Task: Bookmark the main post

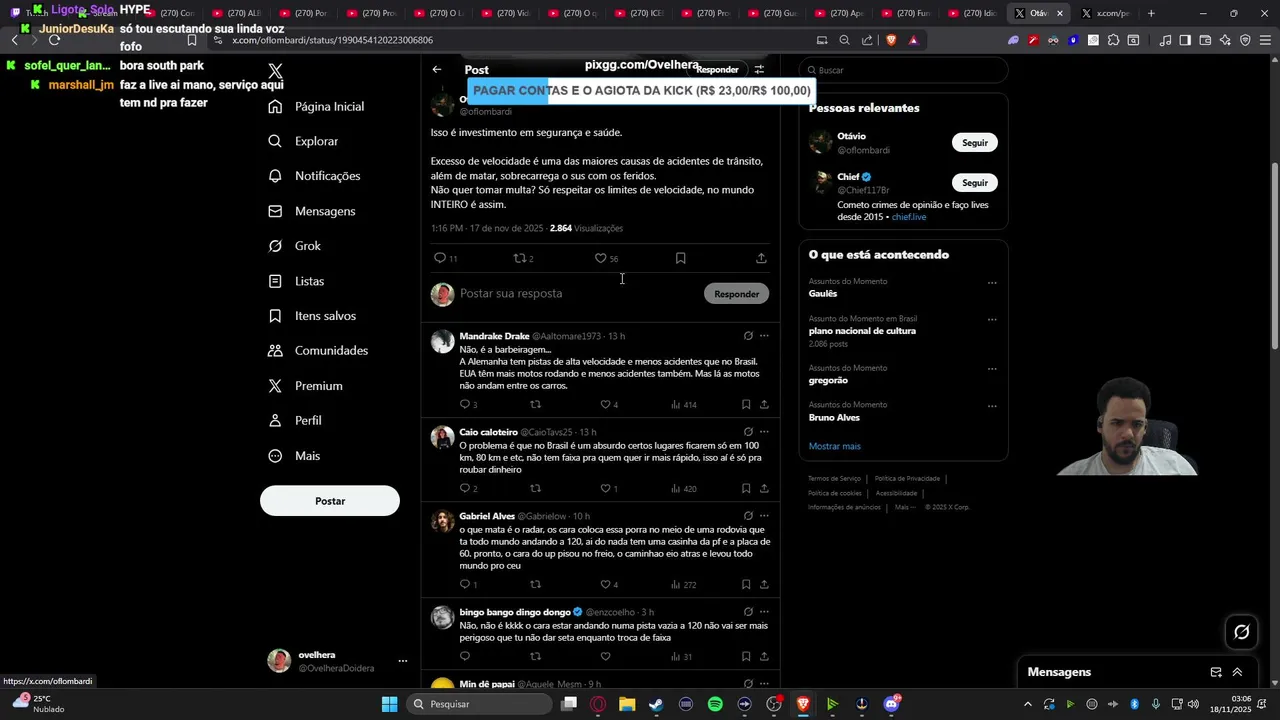Action: [x=680, y=258]
